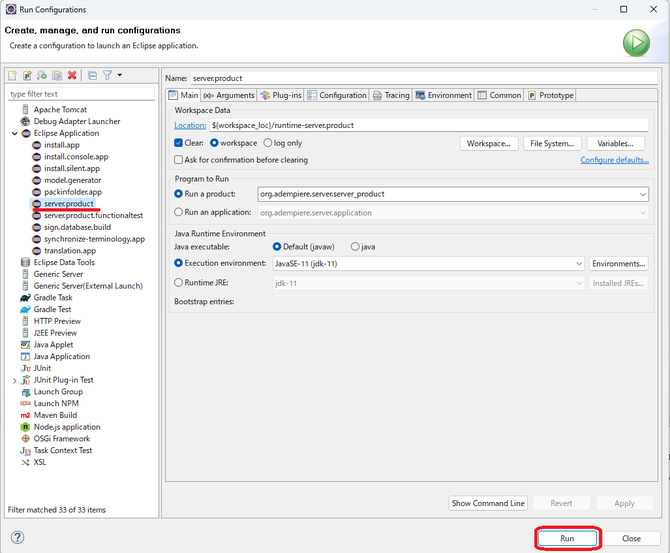Select java executable radio option

[x=355, y=247]
